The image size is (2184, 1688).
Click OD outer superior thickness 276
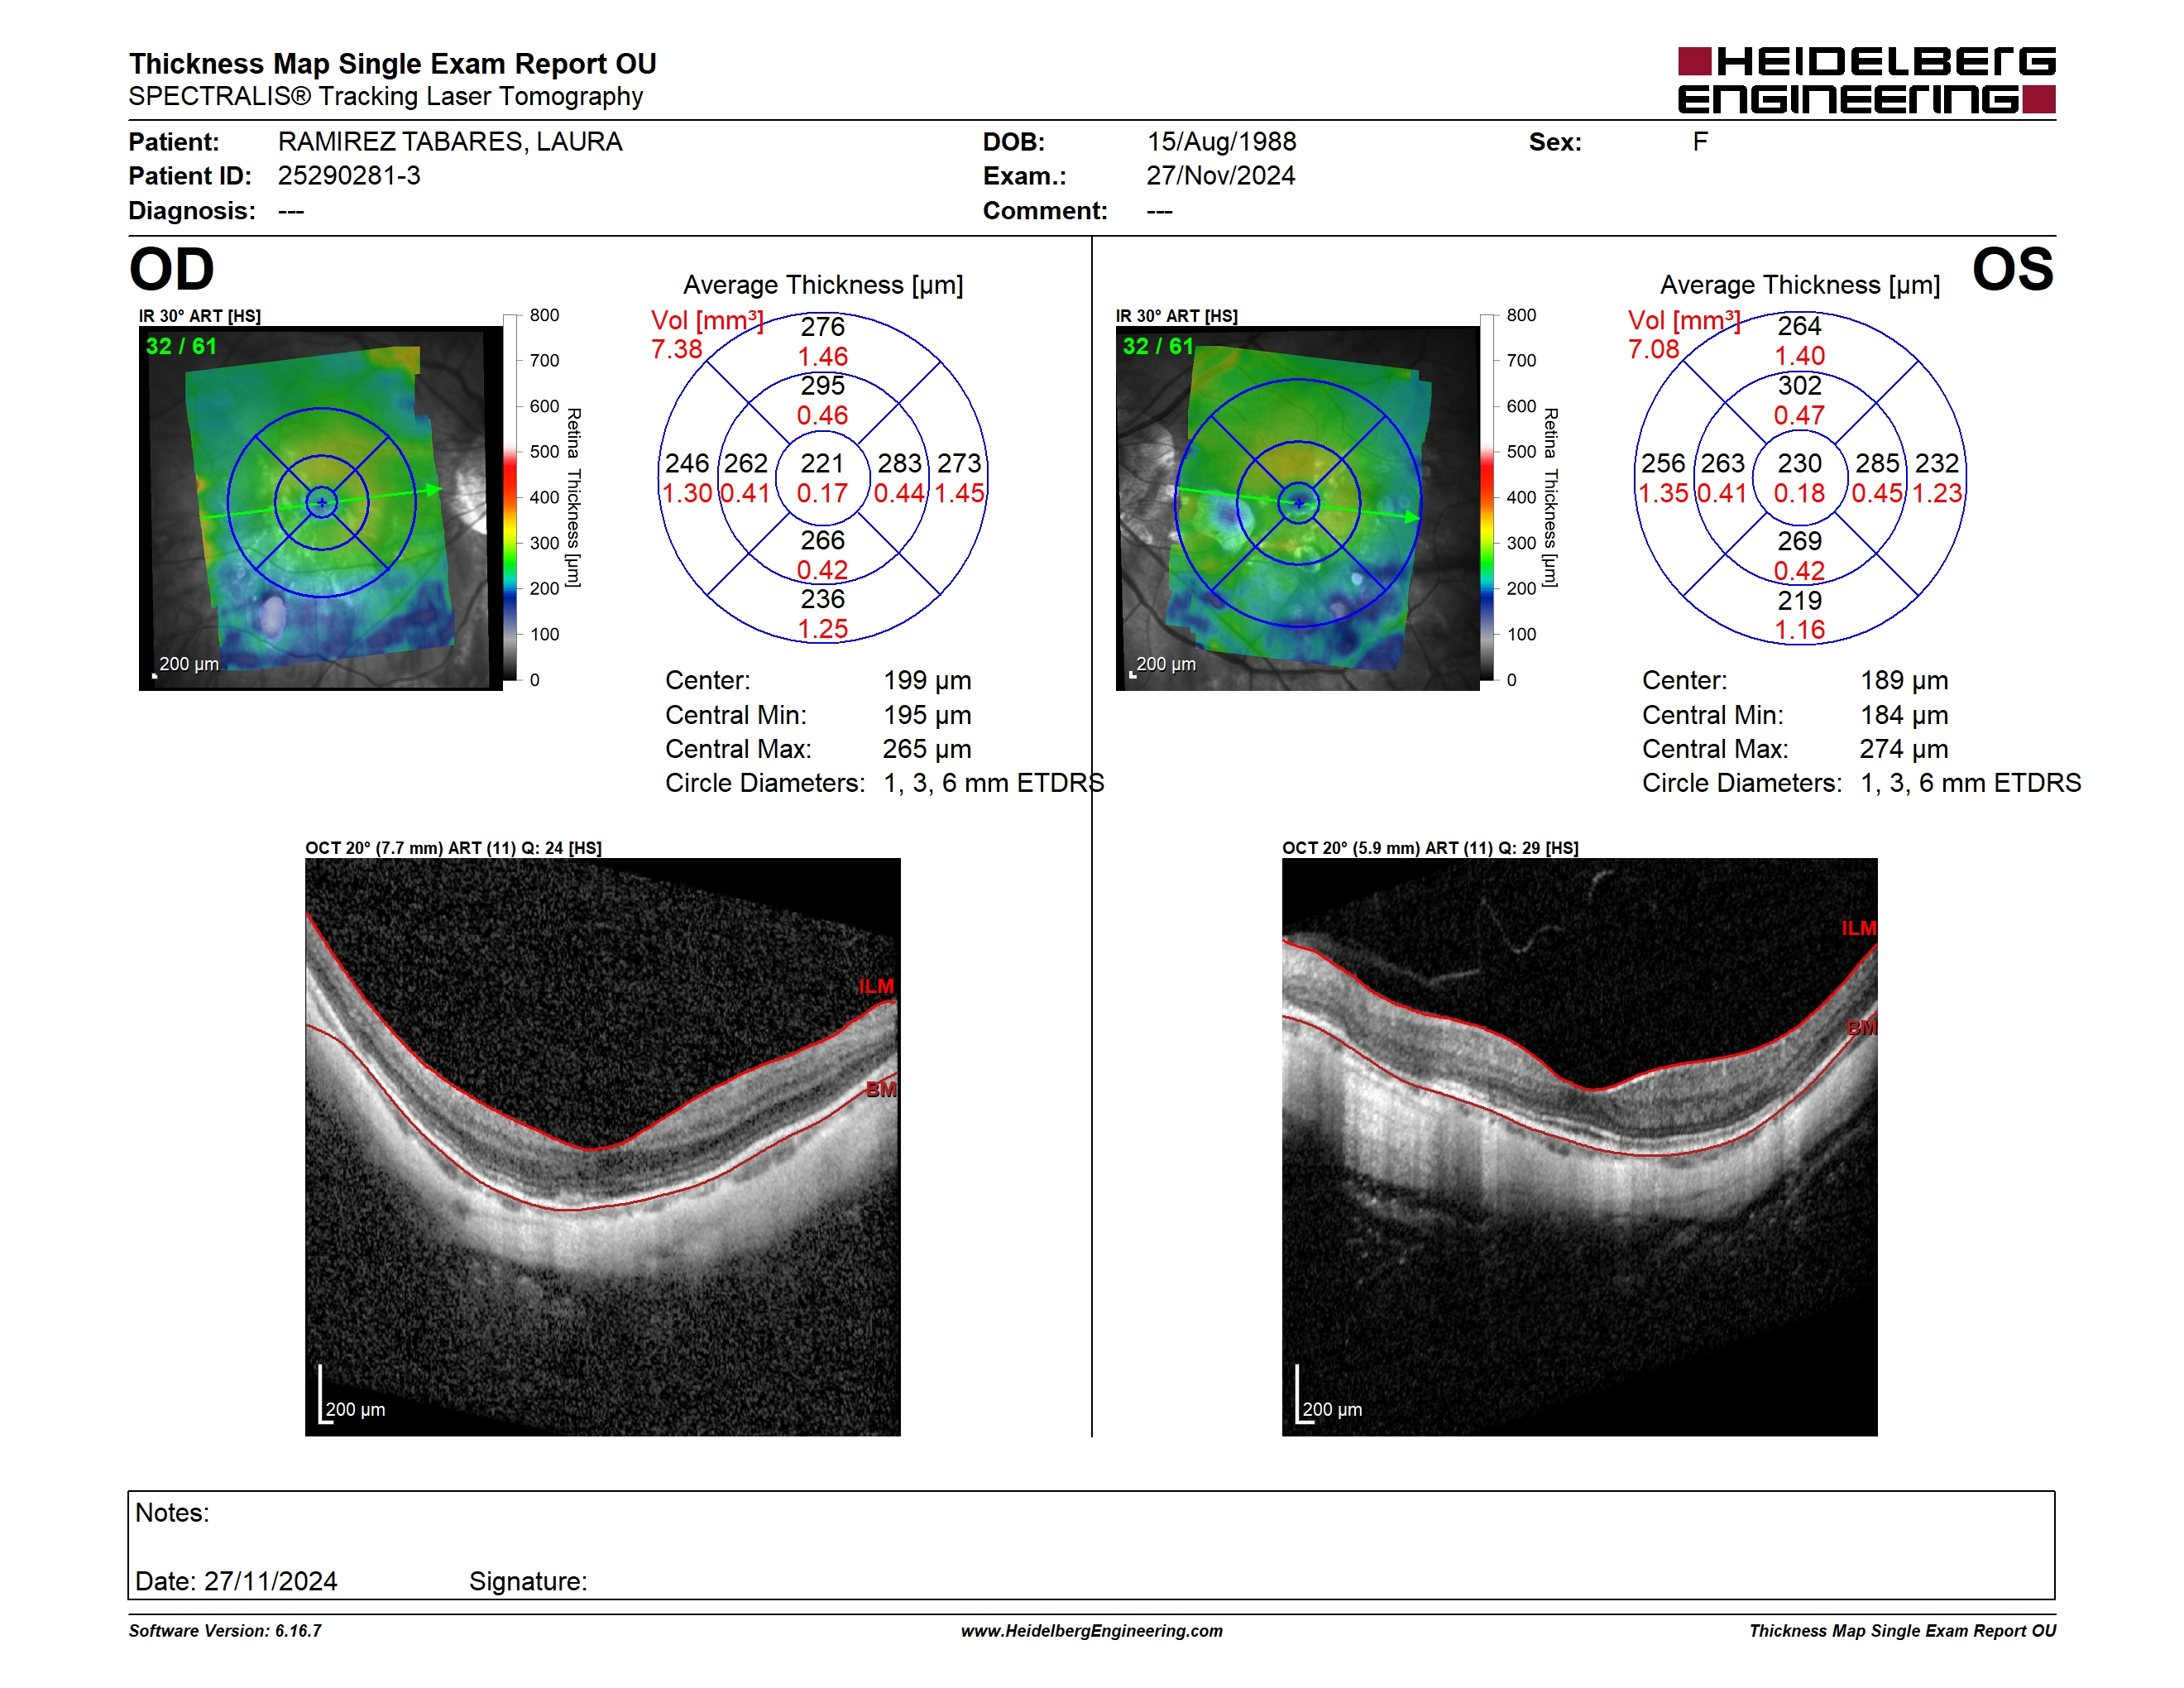pyautogui.click(x=822, y=327)
